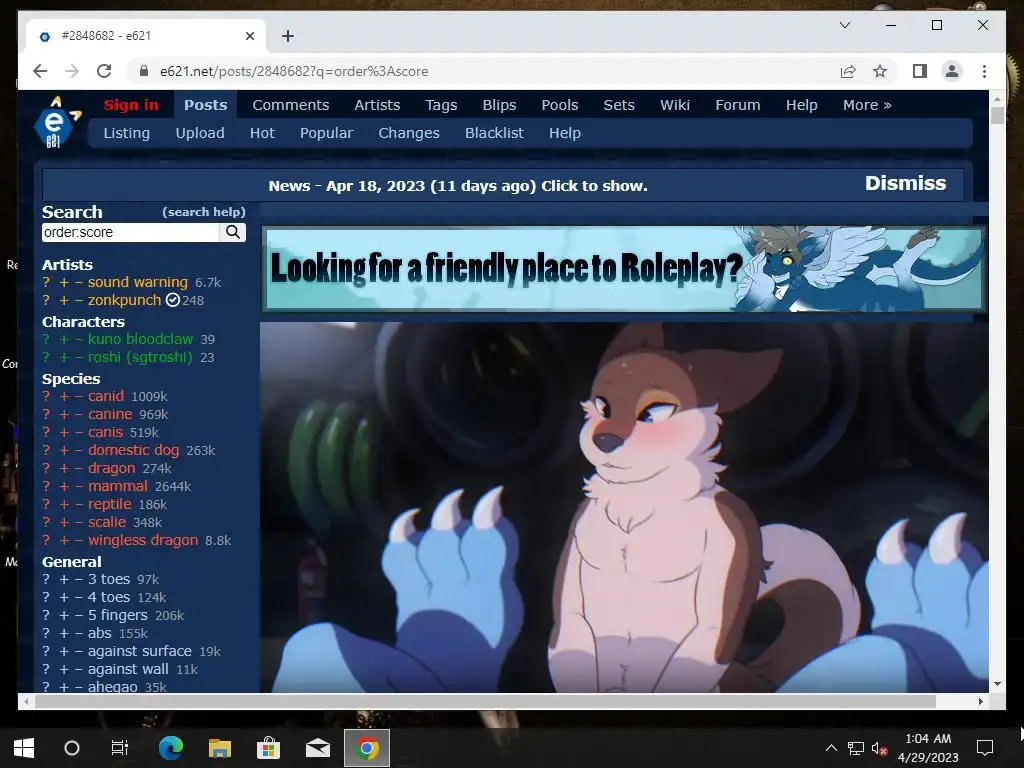Add 5 fingers tag with its plus sign
Image resolution: width=1024 pixels, height=768 pixels.
tap(64, 615)
